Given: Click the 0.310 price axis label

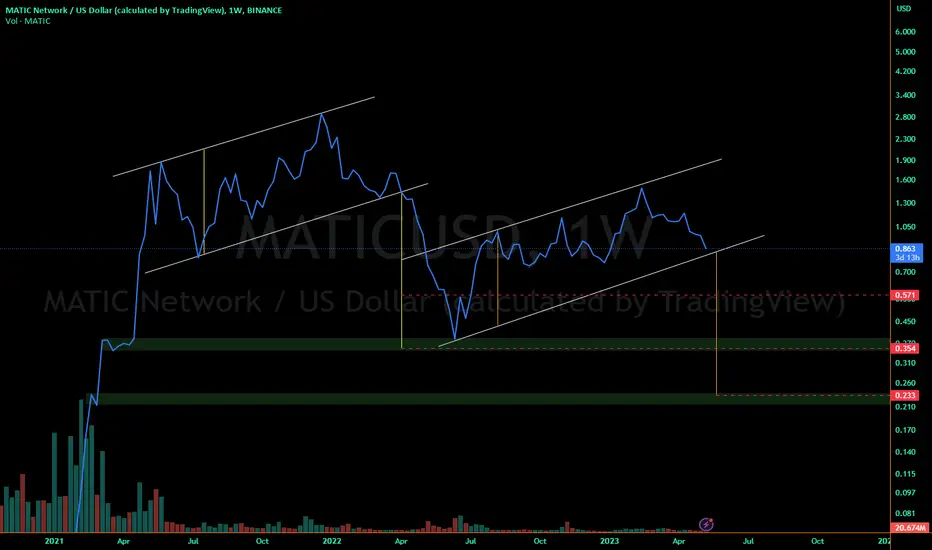Looking at the screenshot, I should click(905, 363).
